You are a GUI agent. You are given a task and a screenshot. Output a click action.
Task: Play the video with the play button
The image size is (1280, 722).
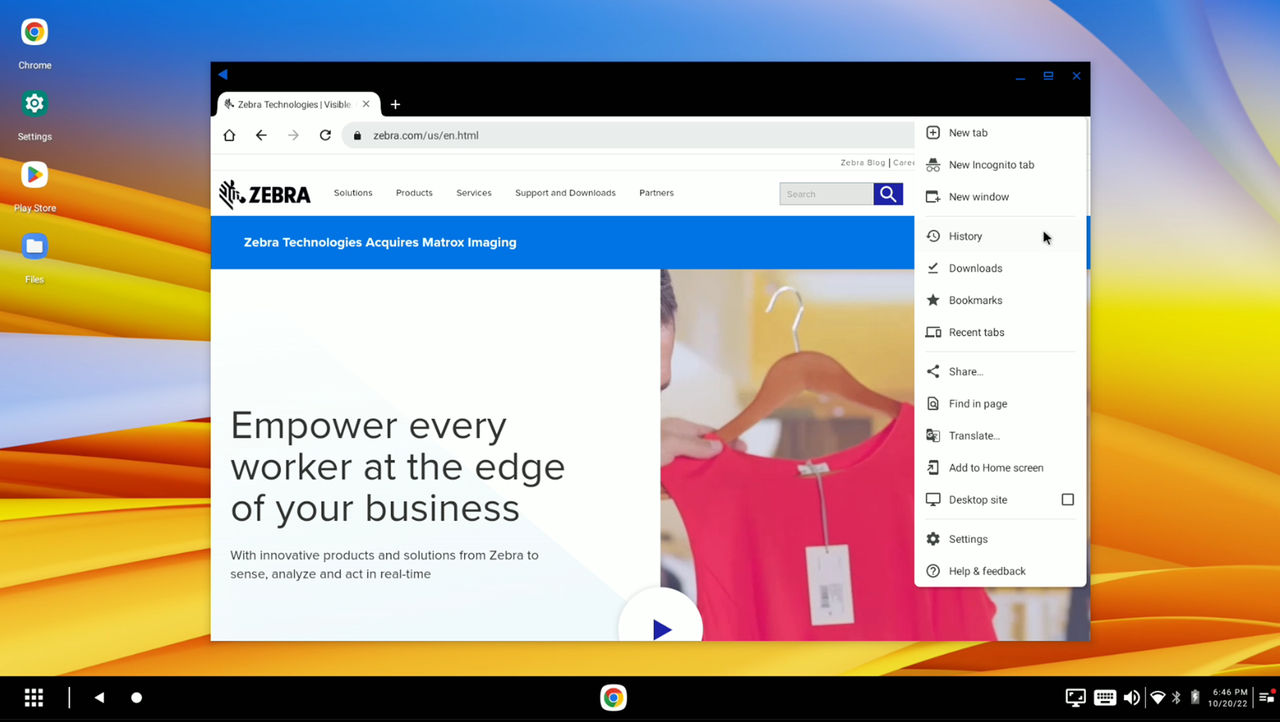[x=661, y=628]
